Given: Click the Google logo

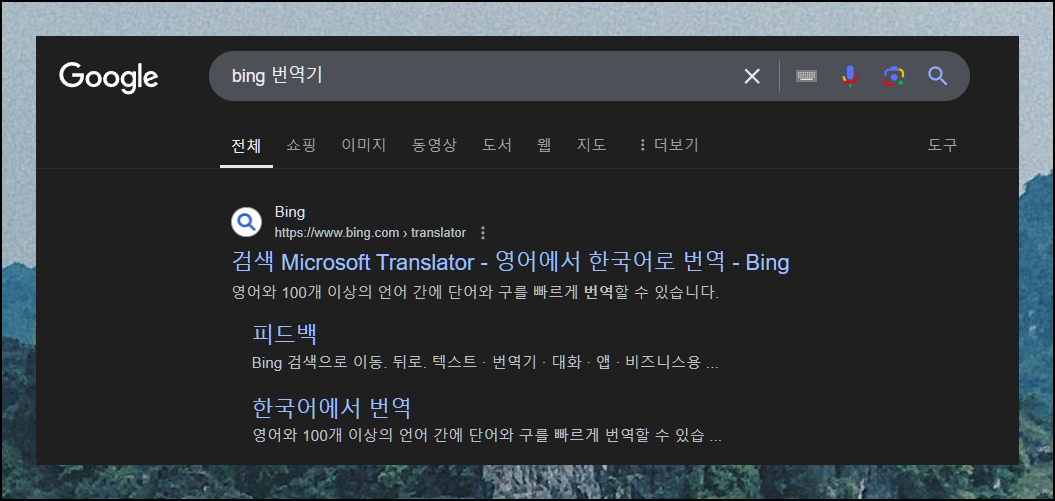Looking at the screenshot, I should [x=108, y=77].
